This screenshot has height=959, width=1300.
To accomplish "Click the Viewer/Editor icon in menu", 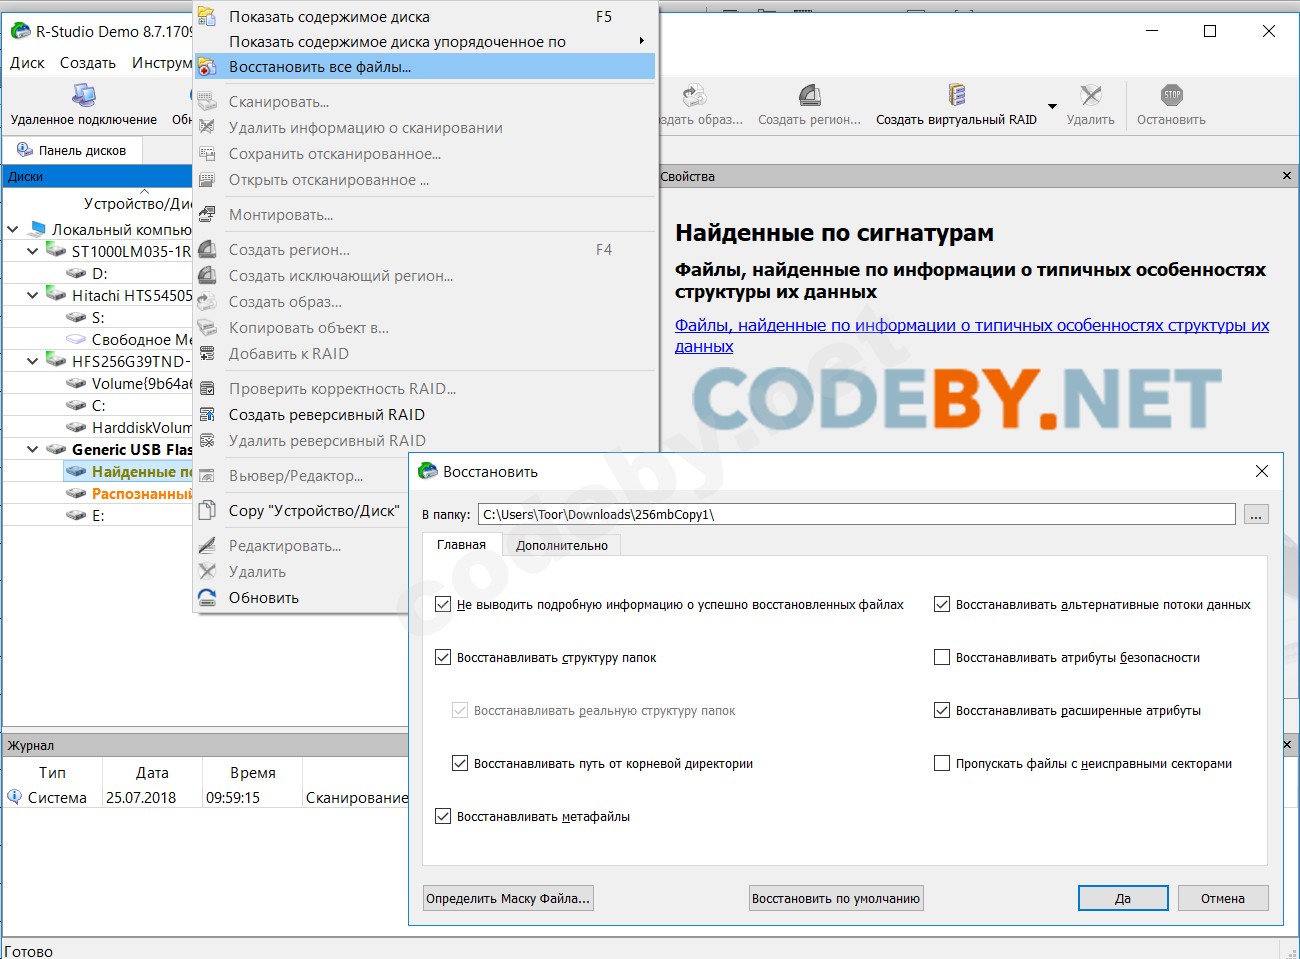I will pyautogui.click(x=207, y=476).
